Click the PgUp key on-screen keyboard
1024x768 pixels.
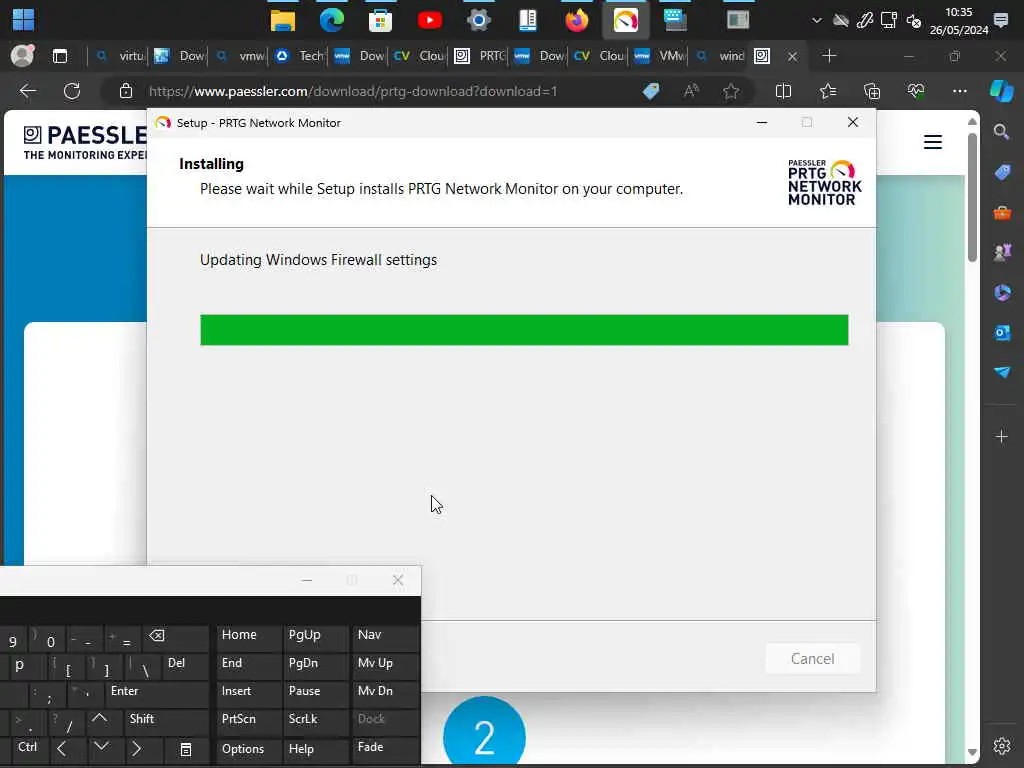click(x=316, y=637)
